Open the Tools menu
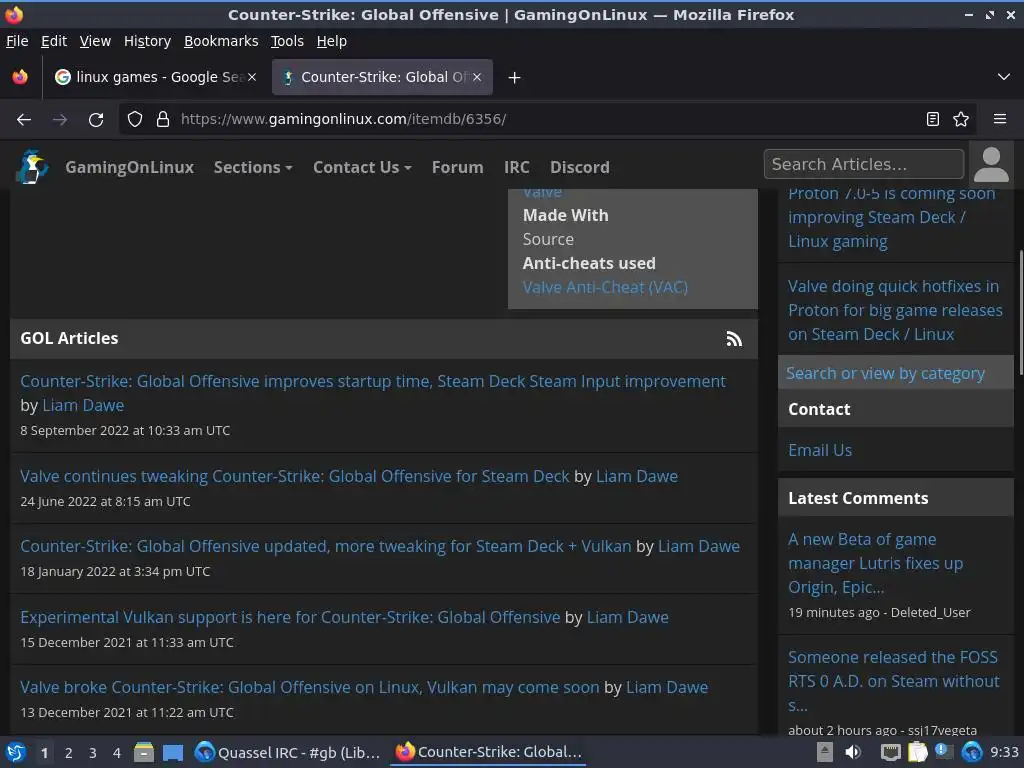The image size is (1024, 768). coord(287,41)
